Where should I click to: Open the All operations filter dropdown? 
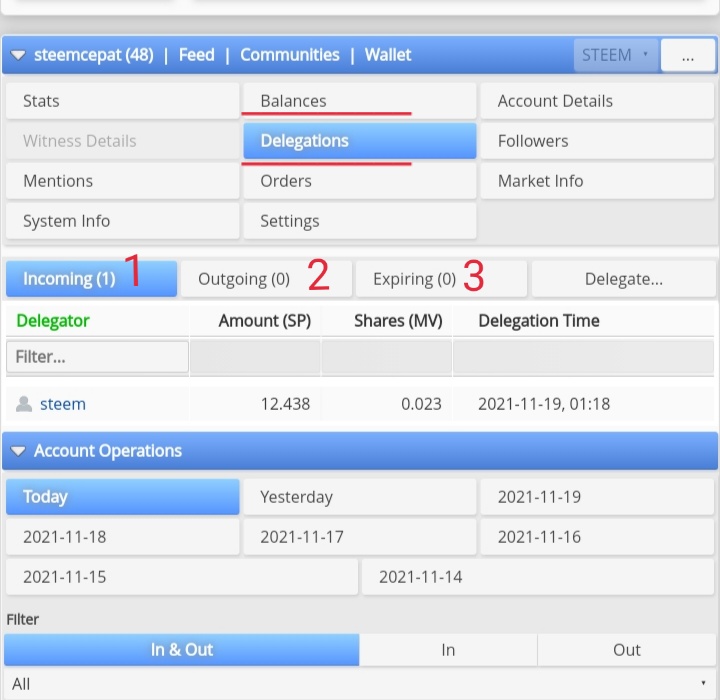click(360, 684)
